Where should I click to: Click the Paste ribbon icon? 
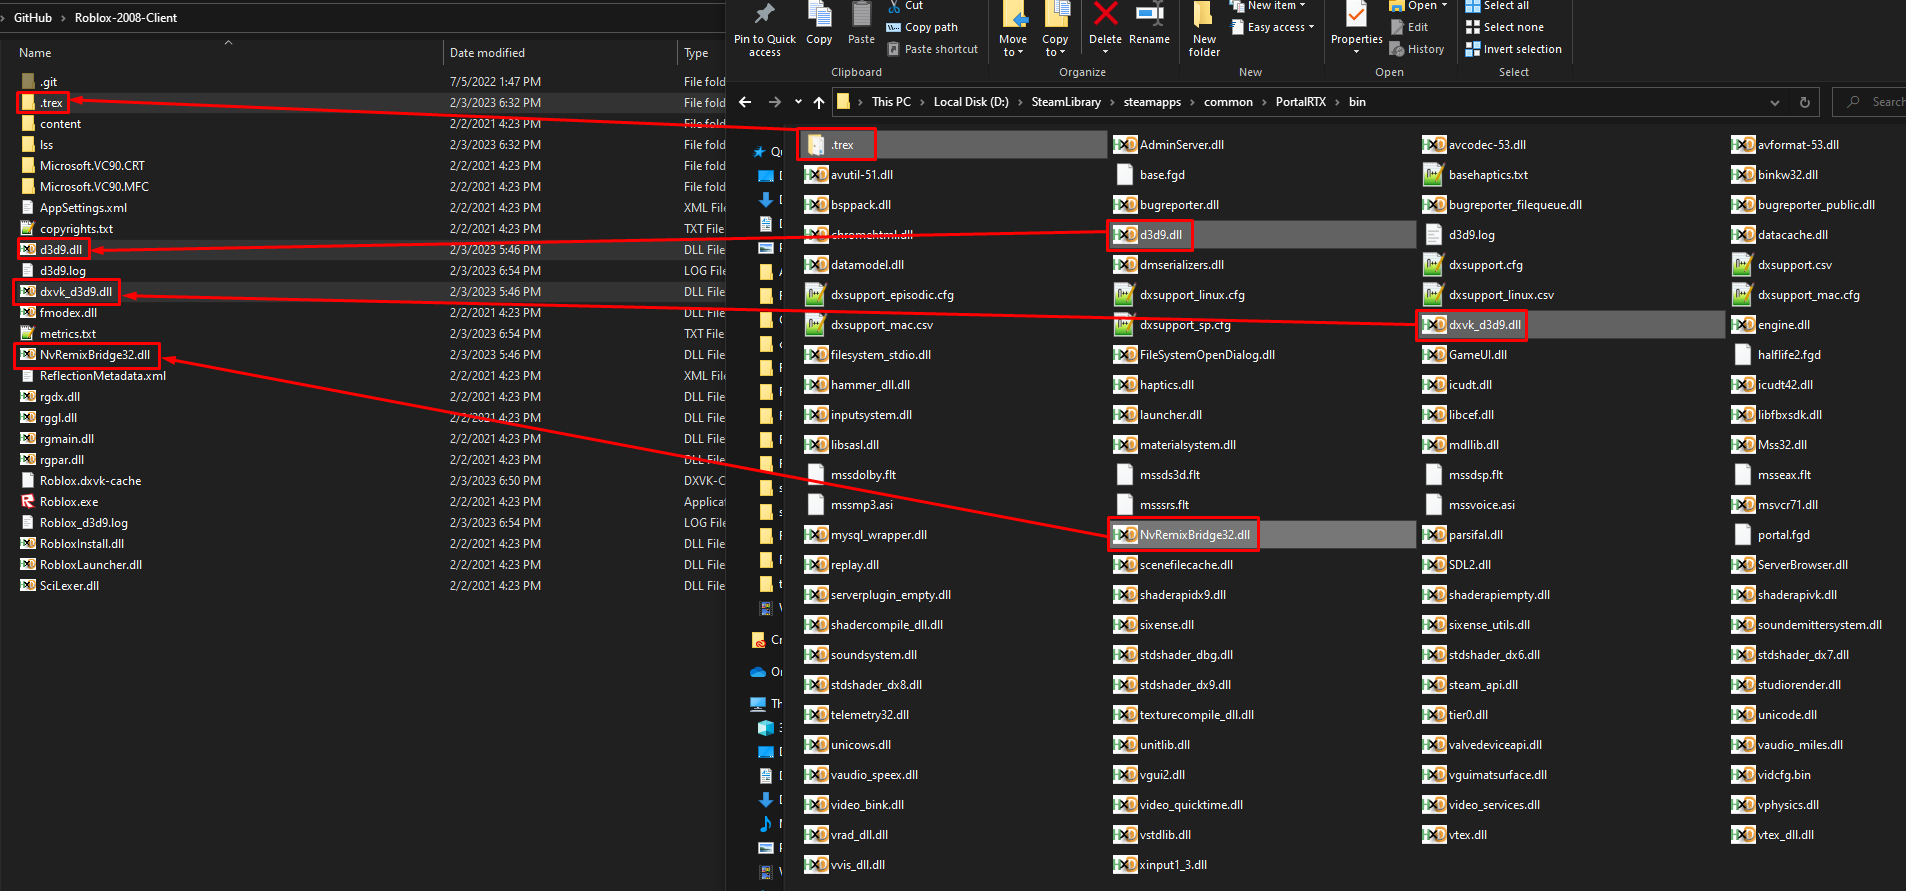click(861, 14)
